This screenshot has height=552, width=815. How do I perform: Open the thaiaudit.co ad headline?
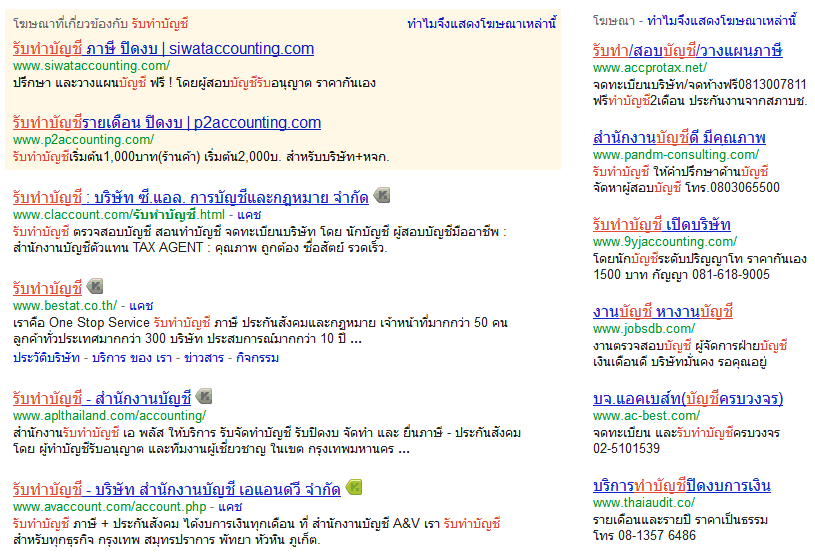click(681, 485)
